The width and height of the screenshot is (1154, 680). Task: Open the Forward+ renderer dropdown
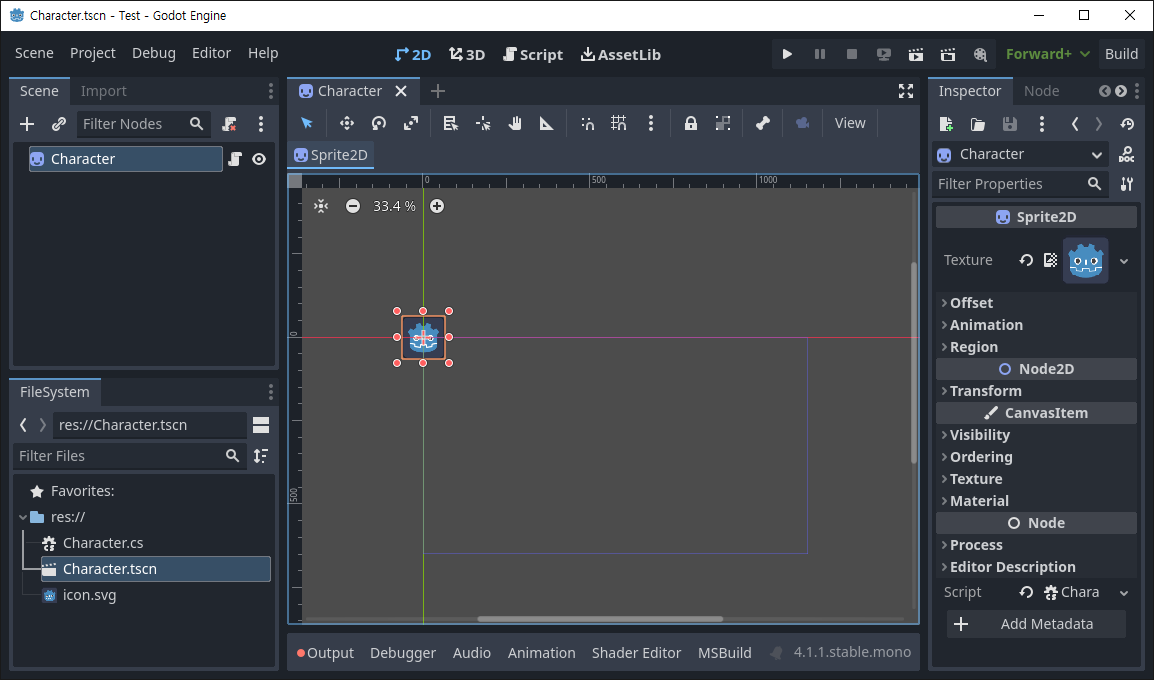[1047, 54]
